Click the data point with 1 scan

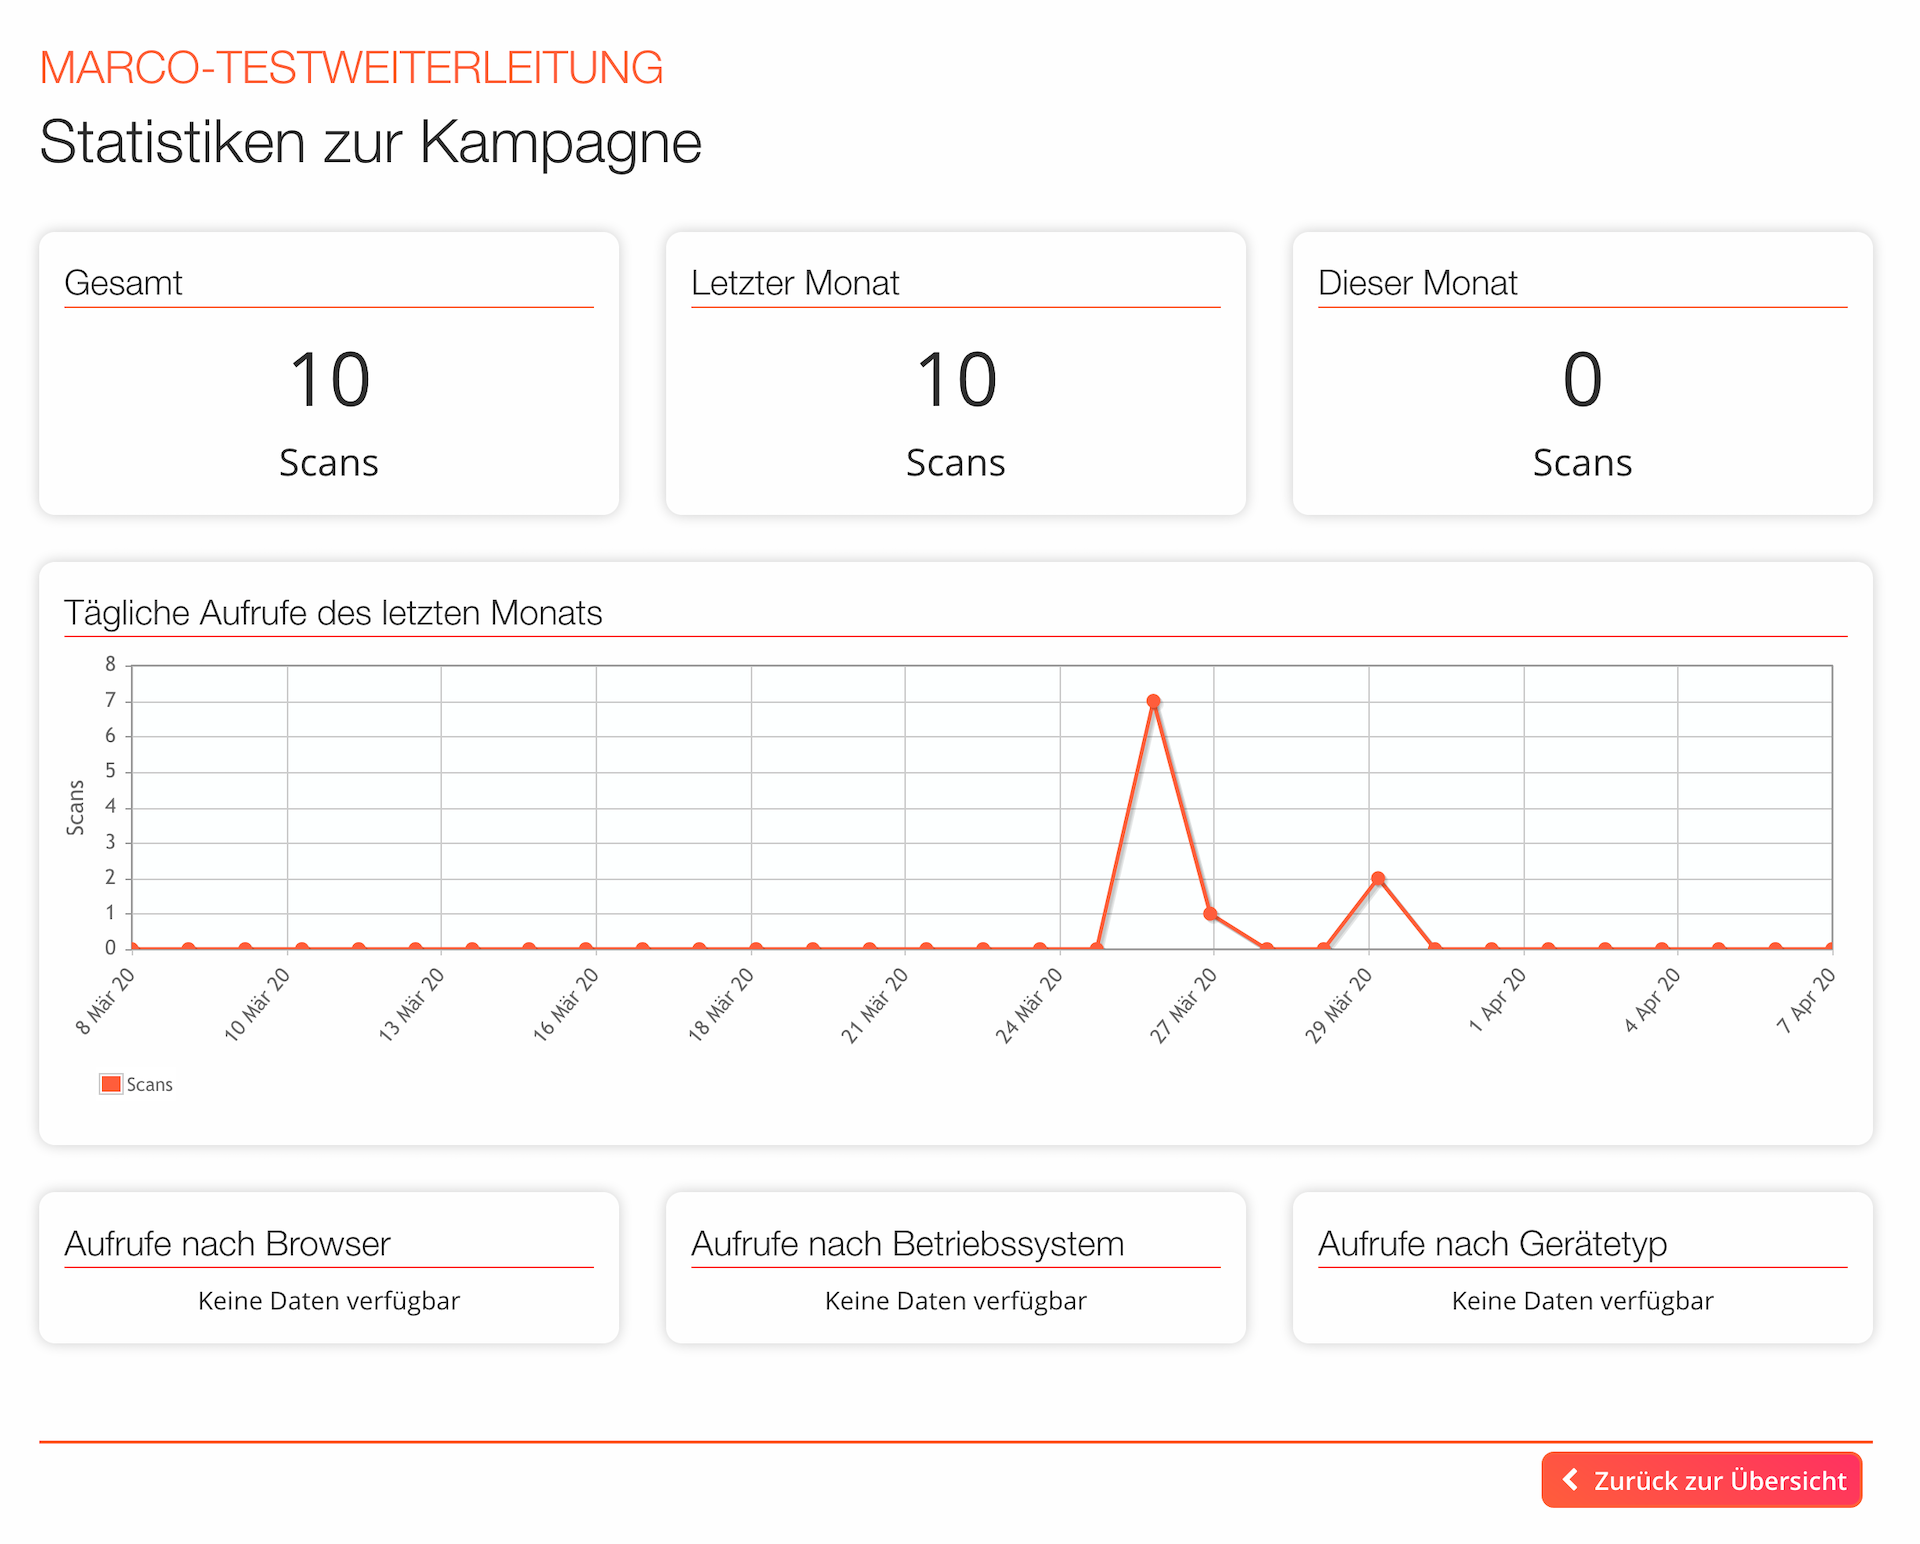pyautogui.click(x=1210, y=914)
